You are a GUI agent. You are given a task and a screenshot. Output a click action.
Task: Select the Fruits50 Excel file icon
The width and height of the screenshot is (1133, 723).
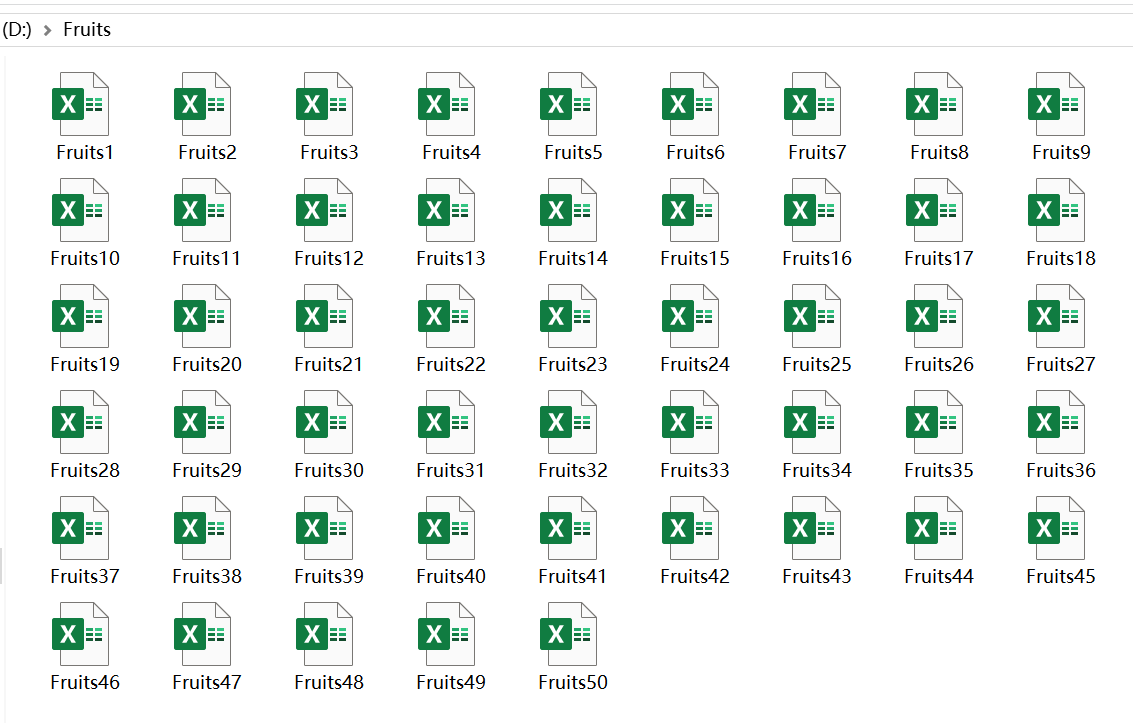pyautogui.click(x=569, y=635)
